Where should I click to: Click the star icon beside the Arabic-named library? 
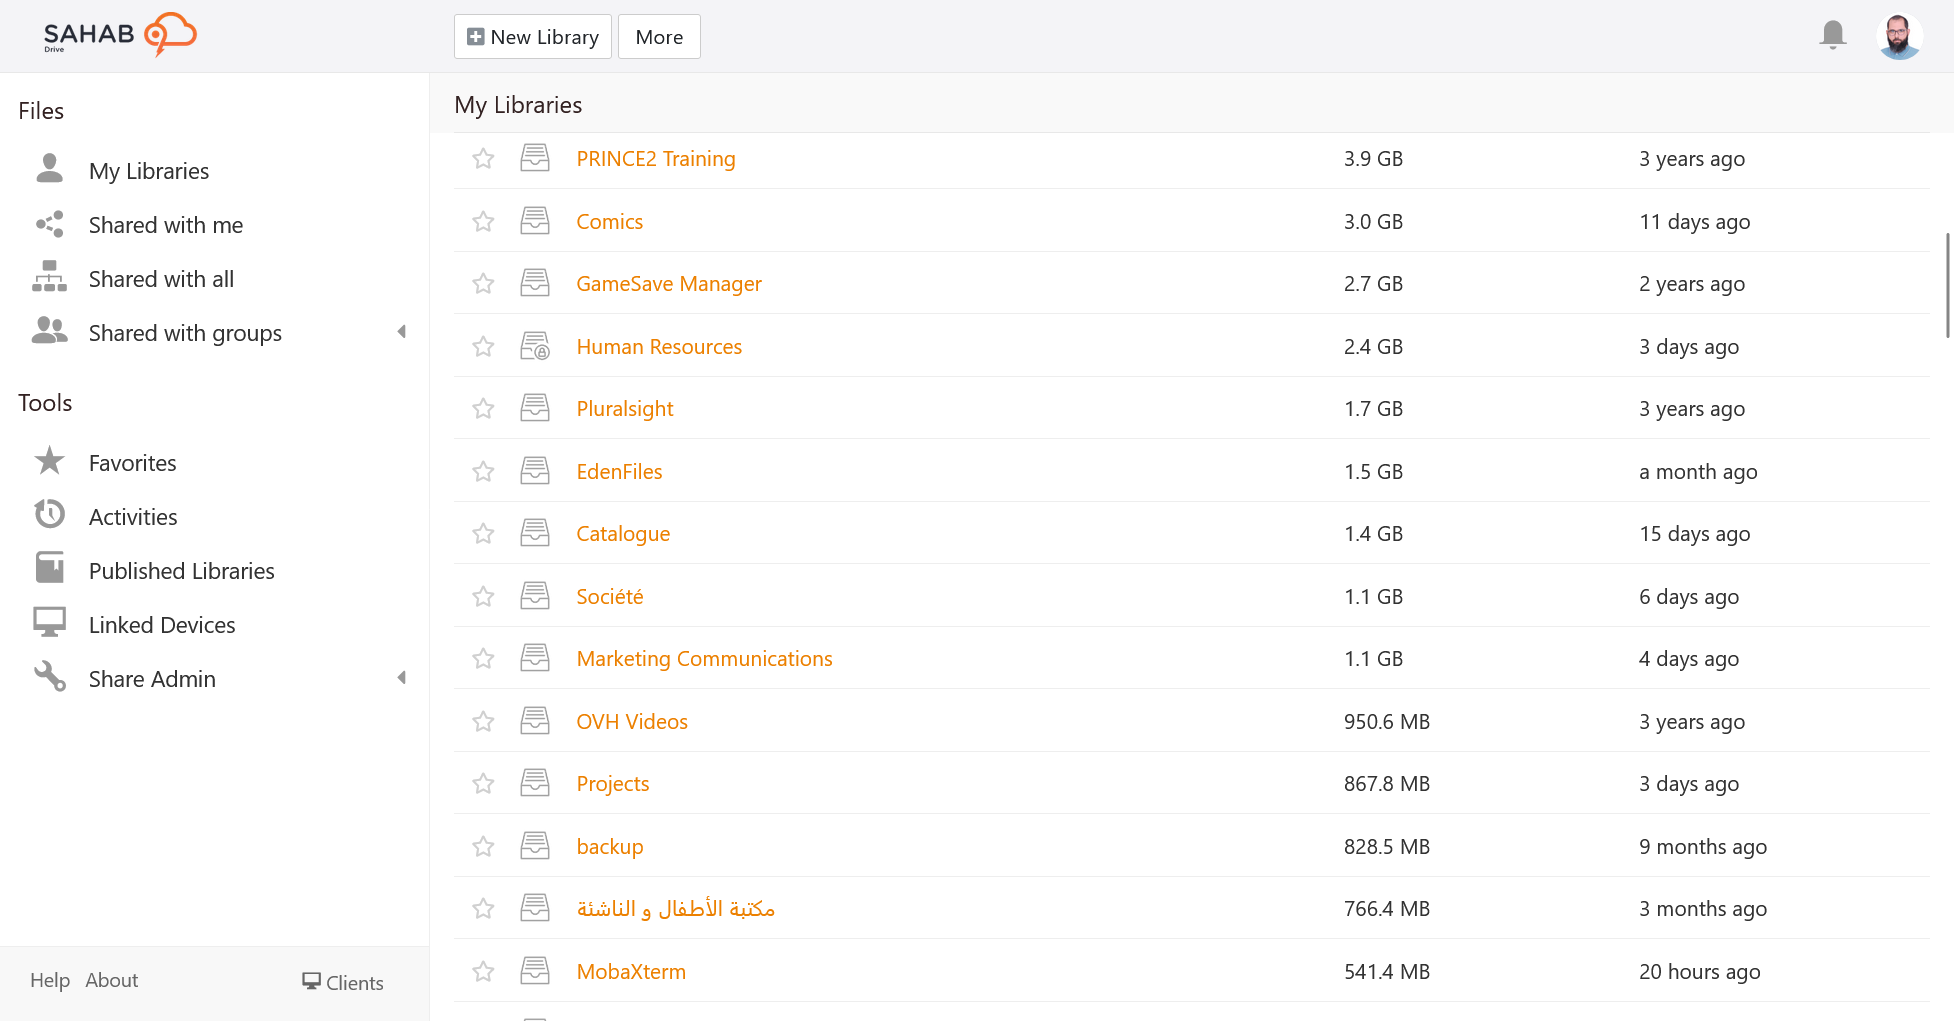tap(483, 909)
